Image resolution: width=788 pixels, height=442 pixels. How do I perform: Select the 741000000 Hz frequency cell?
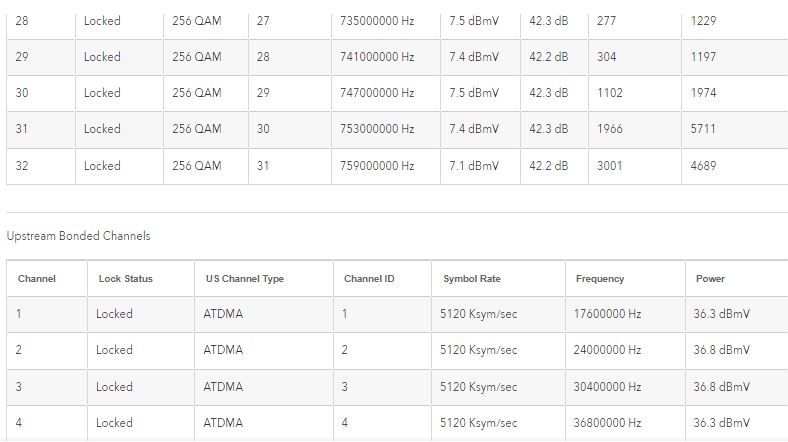pos(377,57)
